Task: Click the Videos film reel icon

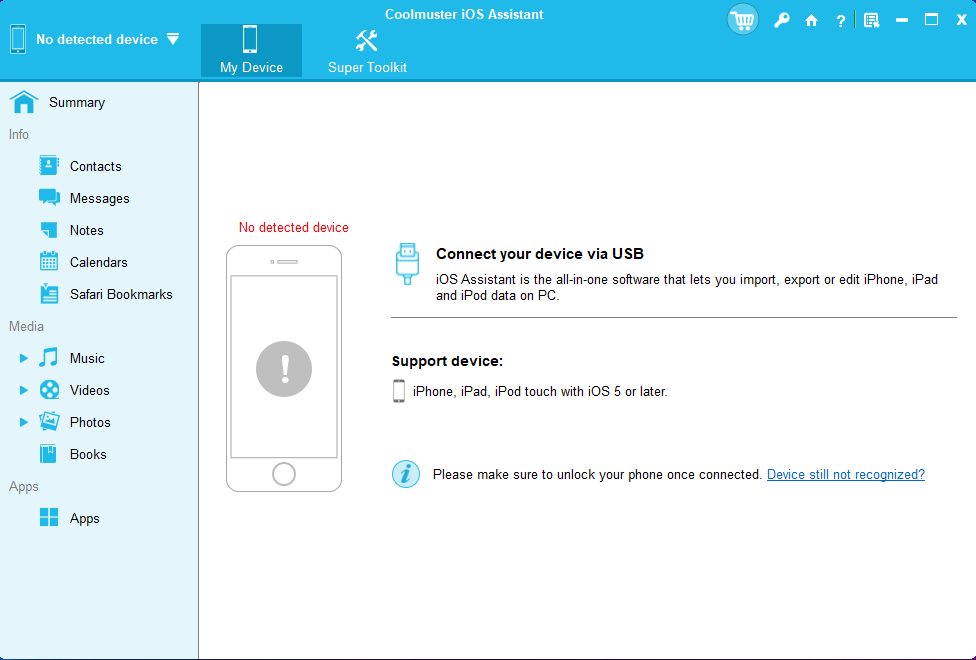Action: [49, 390]
